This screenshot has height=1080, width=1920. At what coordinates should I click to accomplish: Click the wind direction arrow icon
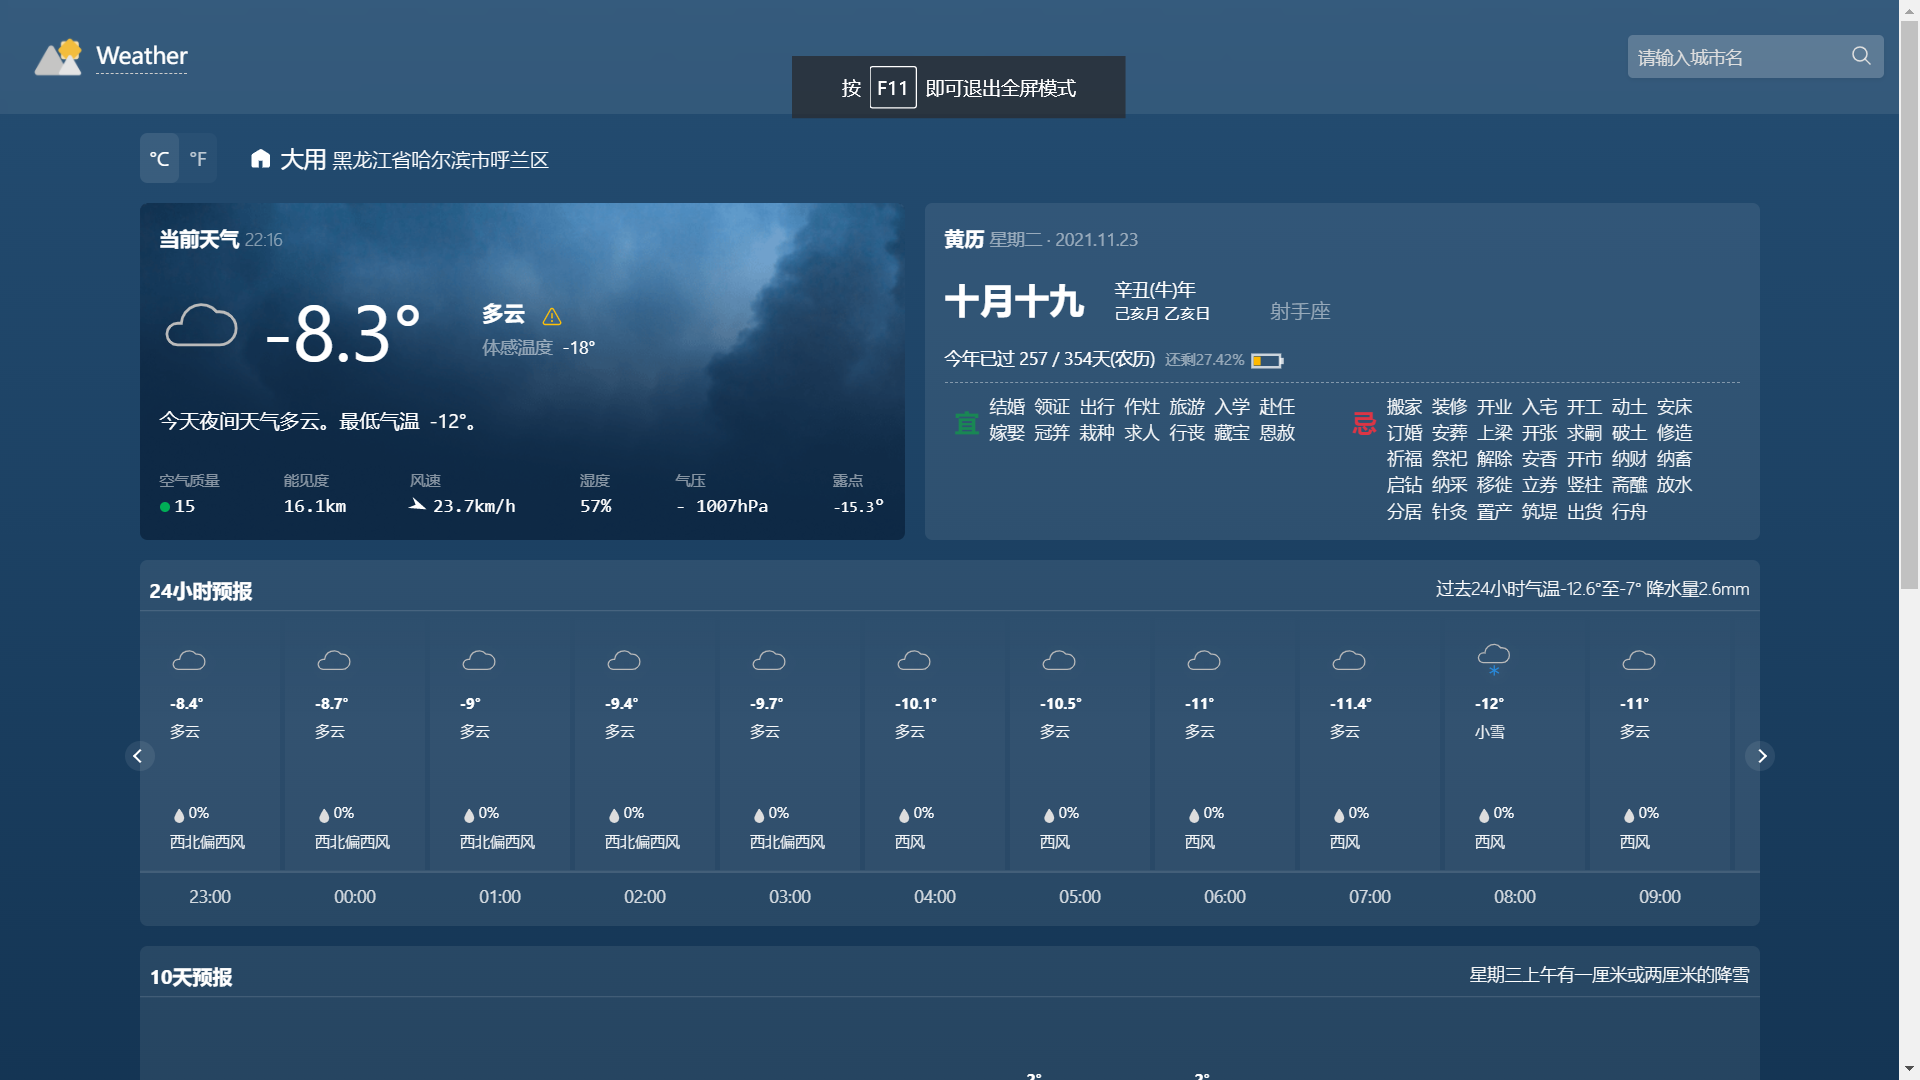click(x=417, y=505)
